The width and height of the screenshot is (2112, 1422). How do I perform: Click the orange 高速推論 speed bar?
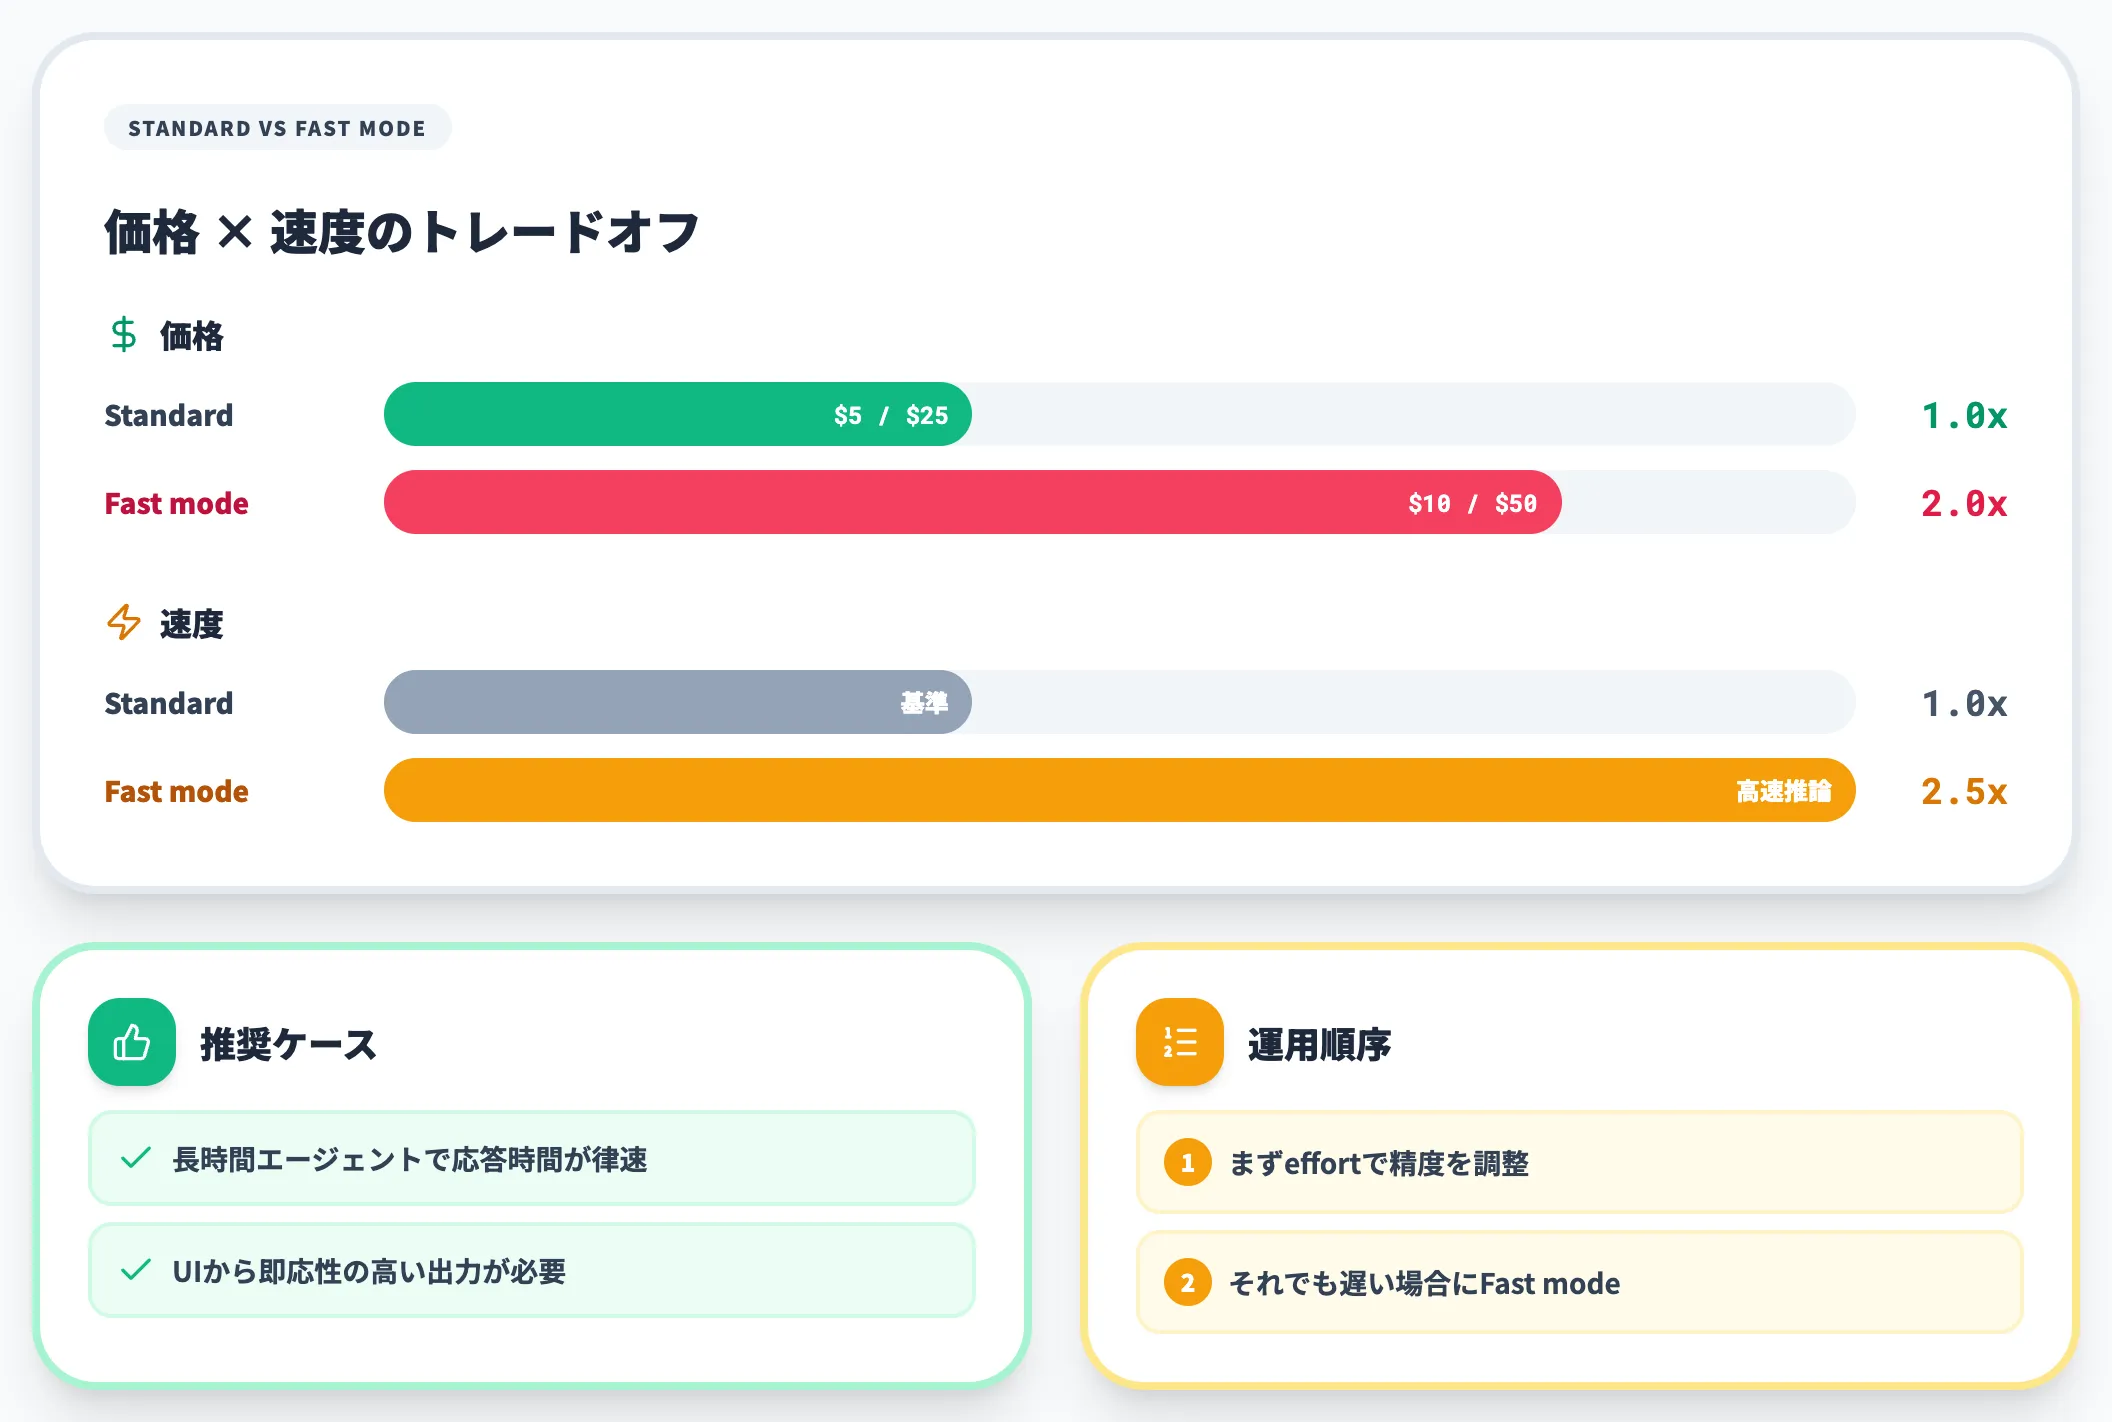pos(1120,790)
